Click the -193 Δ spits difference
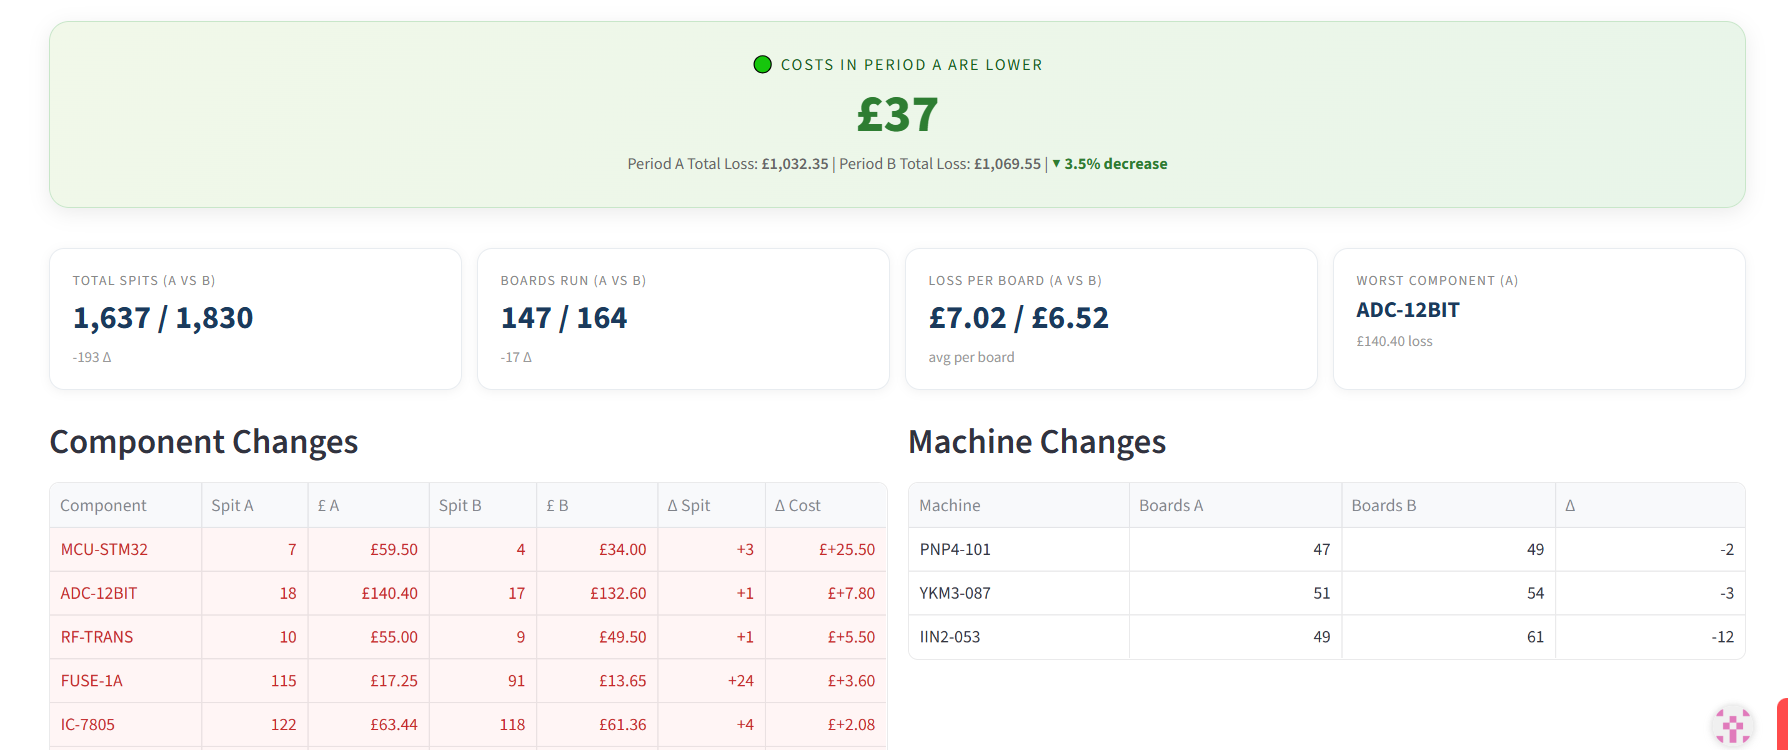Image resolution: width=1788 pixels, height=750 pixels. [x=92, y=357]
